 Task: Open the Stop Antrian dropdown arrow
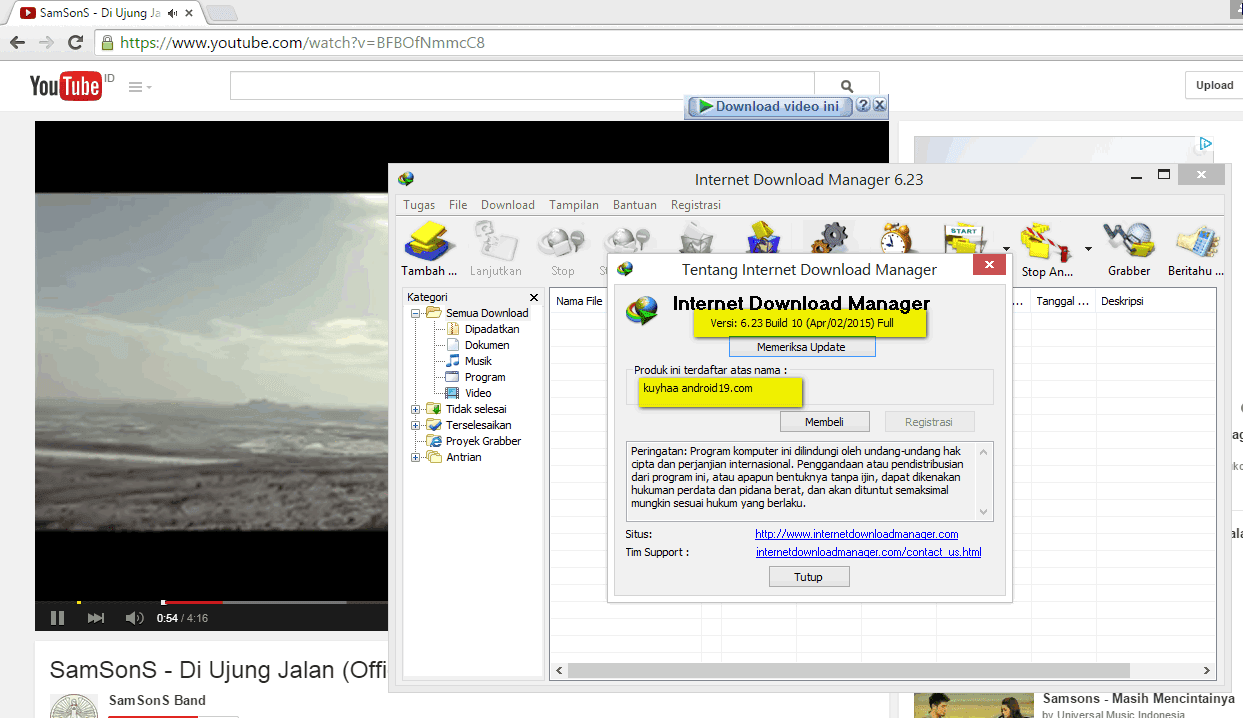pyautogui.click(x=1088, y=249)
